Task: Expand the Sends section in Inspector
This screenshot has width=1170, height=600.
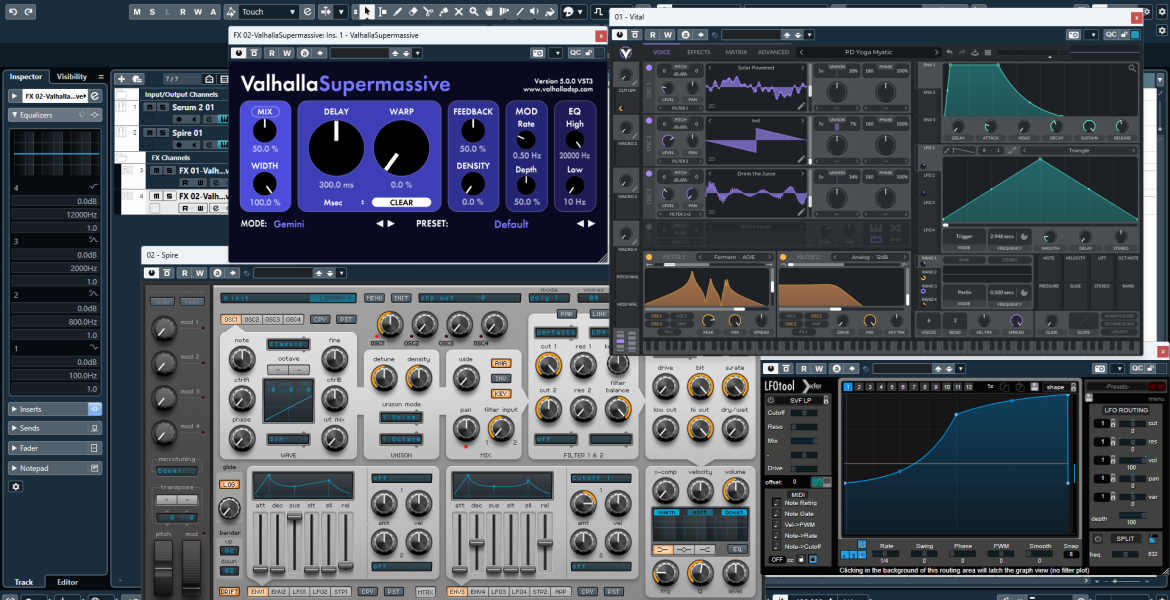Action: (55, 428)
